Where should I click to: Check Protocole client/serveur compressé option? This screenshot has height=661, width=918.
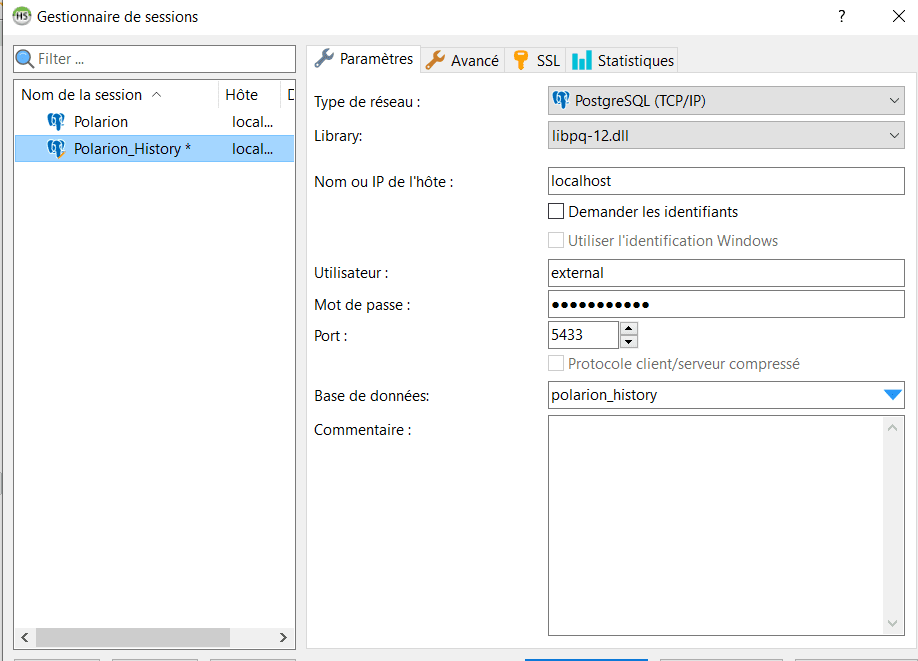click(x=557, y=364)
